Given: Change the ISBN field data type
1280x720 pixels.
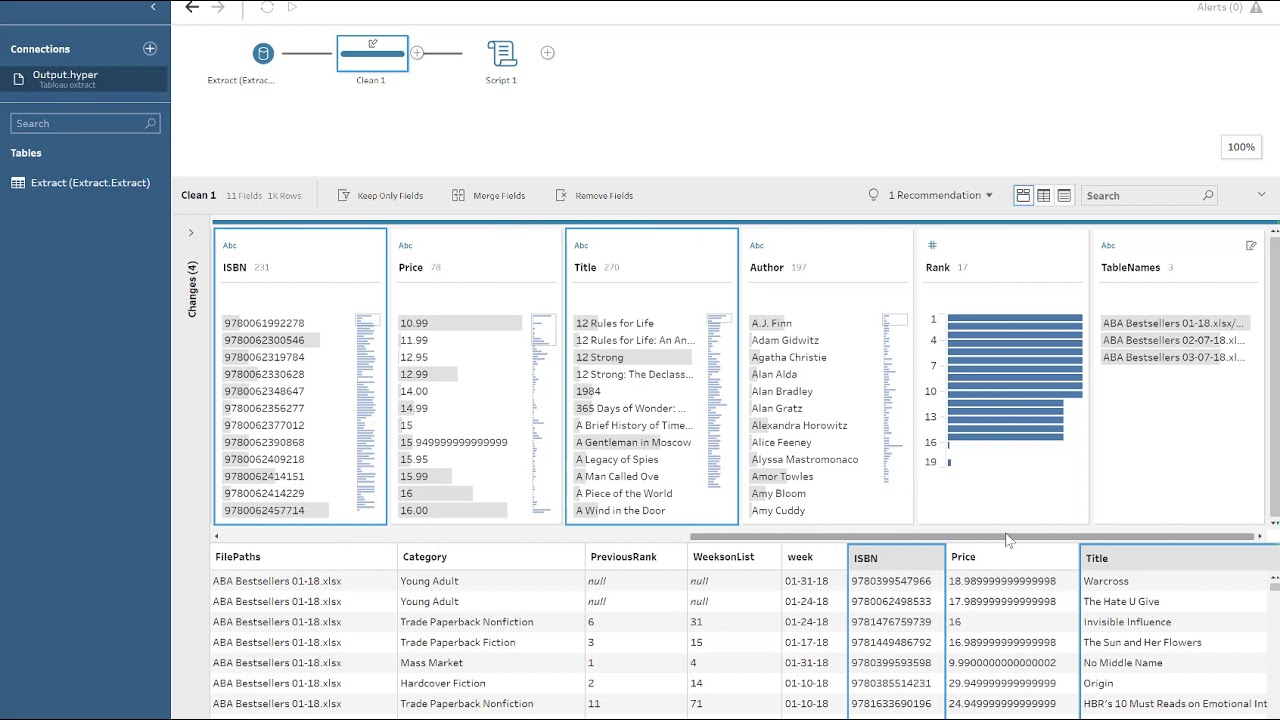Looking at the screenshot, I should [x=230, y=245].
